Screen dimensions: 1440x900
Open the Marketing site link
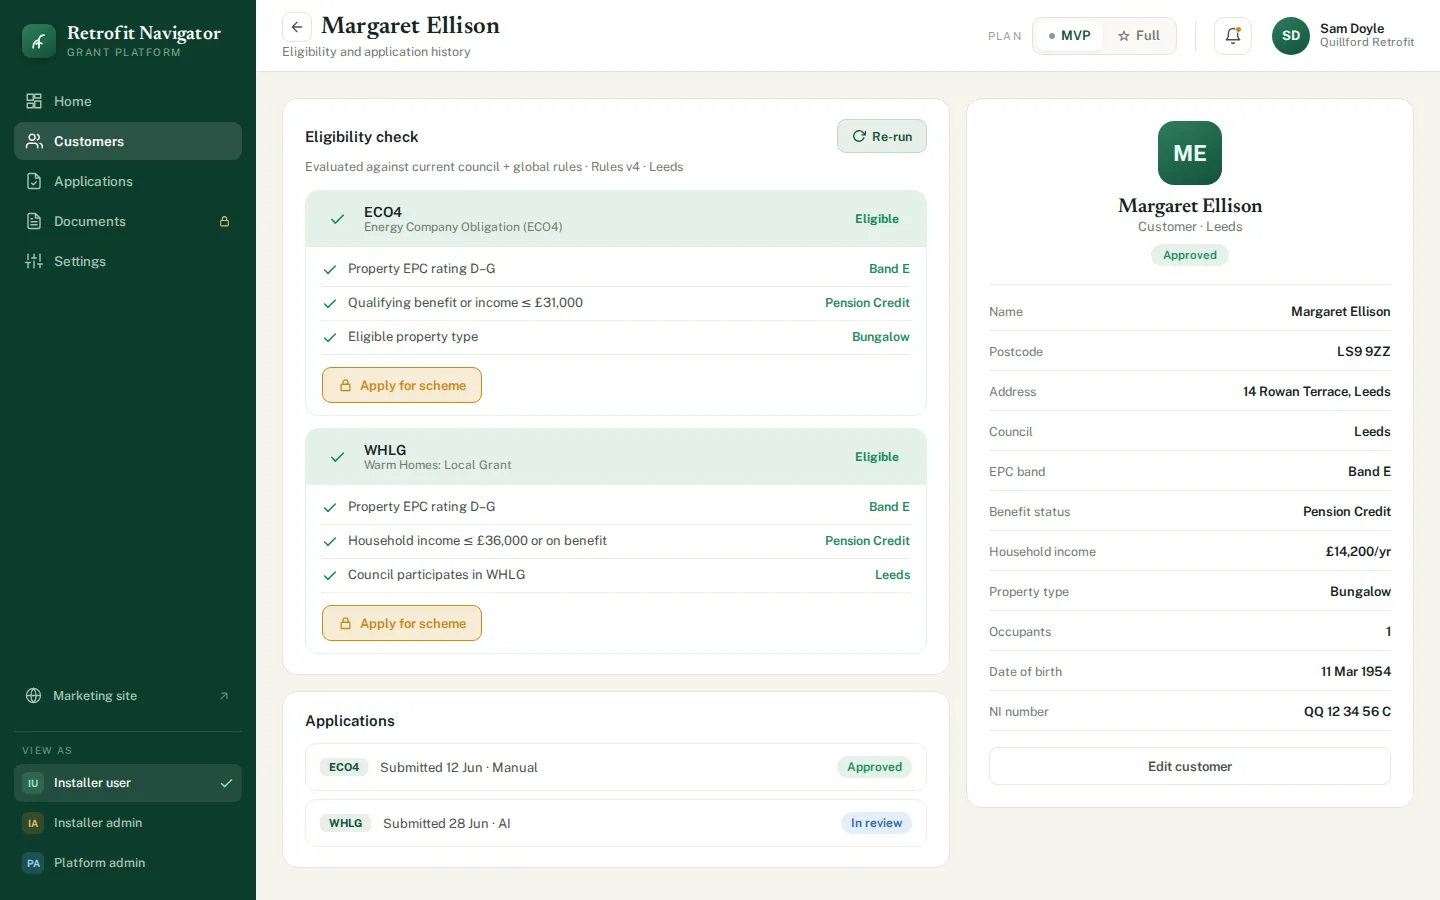(x=128, y=696)
